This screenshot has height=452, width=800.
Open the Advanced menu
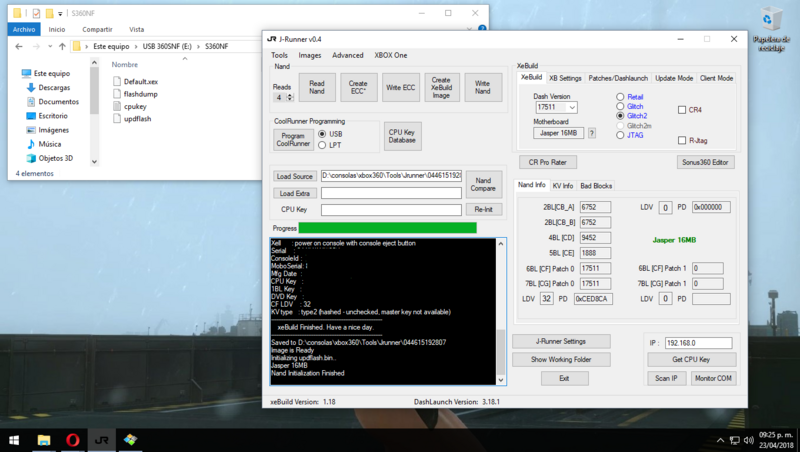point(347,55)
